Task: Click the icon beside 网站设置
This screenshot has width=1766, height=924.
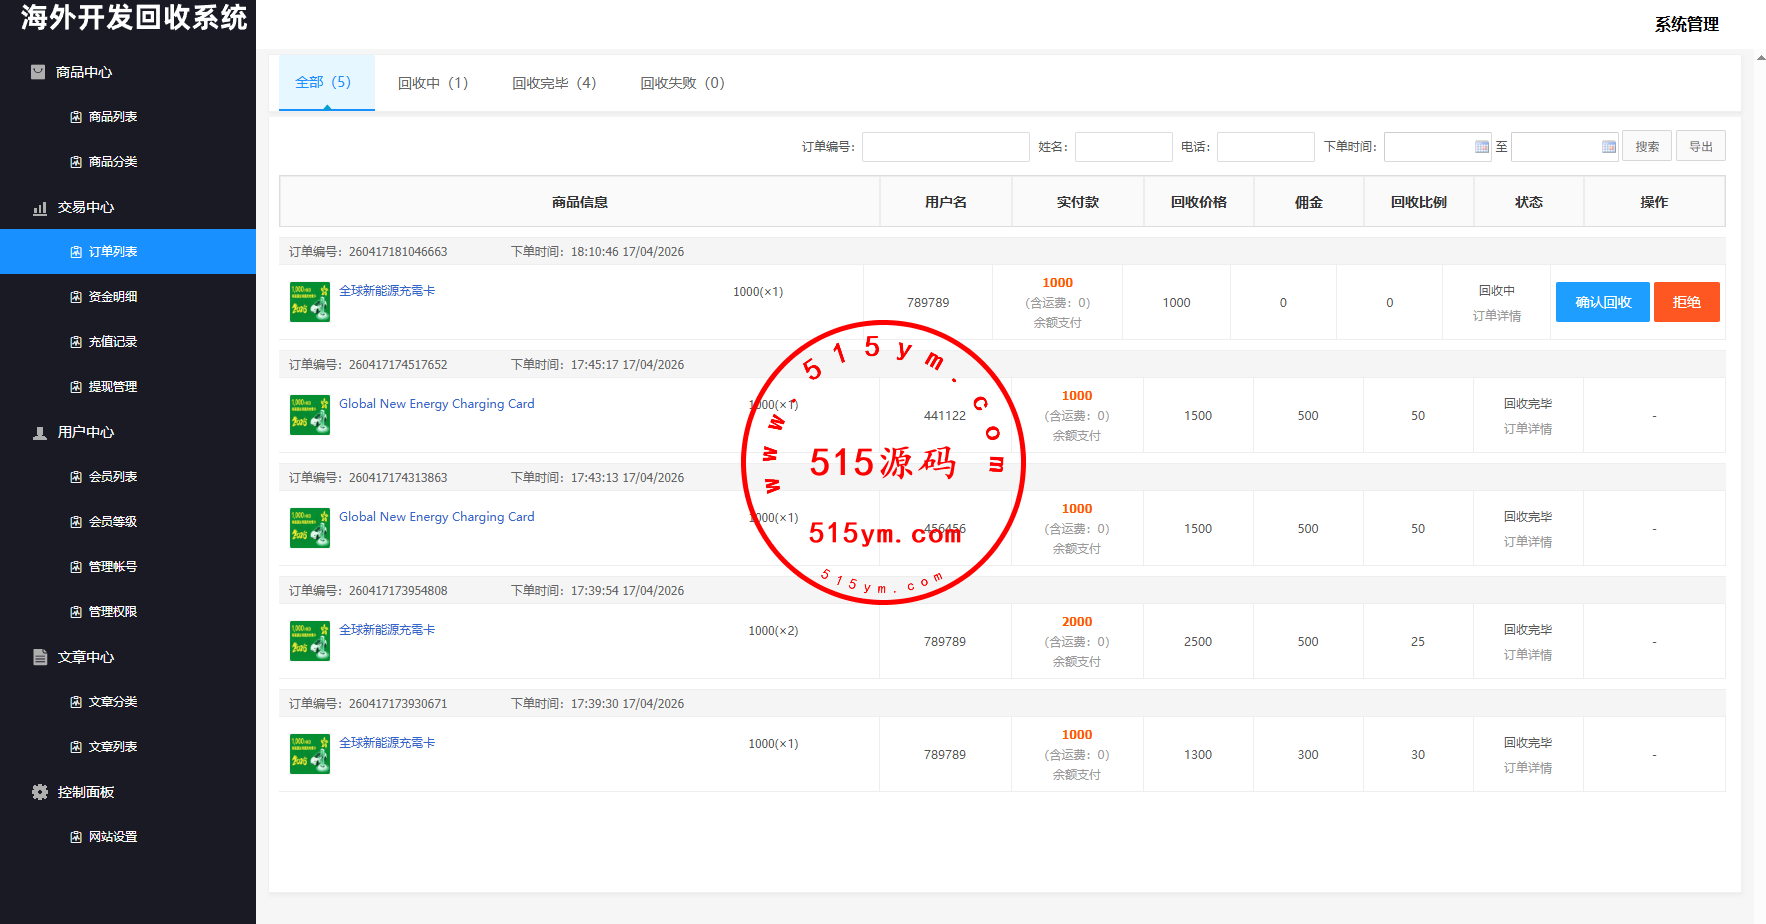Action: click(76, 837)
